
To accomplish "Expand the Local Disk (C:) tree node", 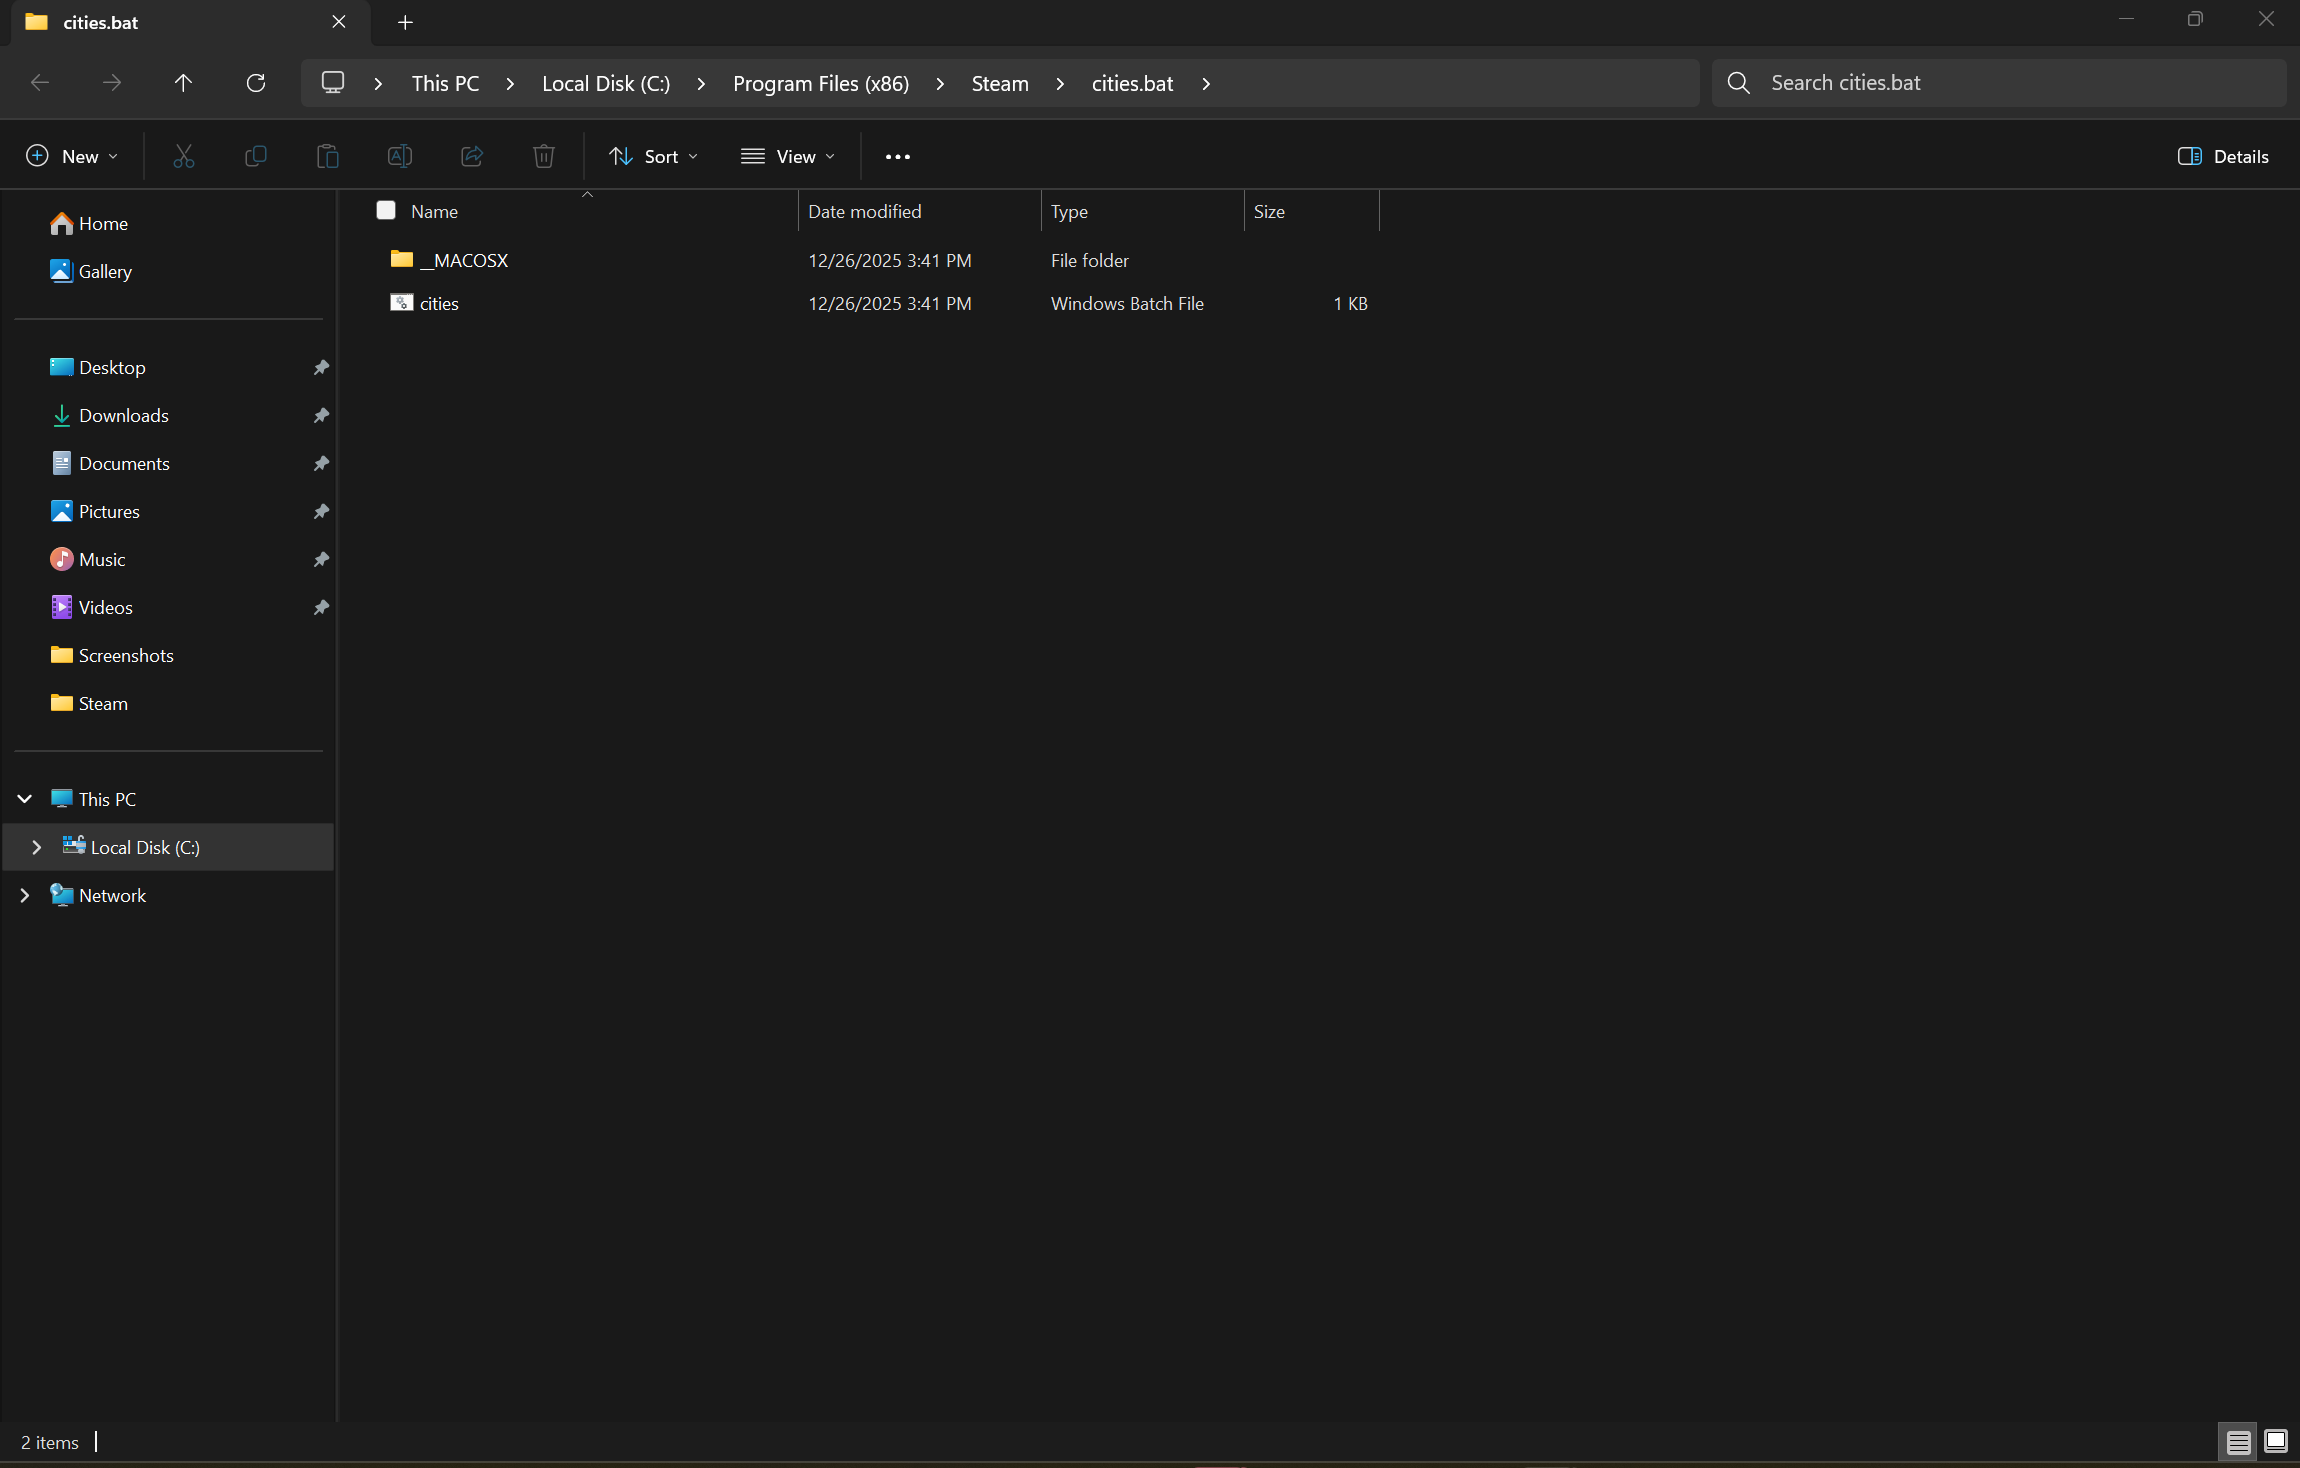I will (x=37, y=847).
